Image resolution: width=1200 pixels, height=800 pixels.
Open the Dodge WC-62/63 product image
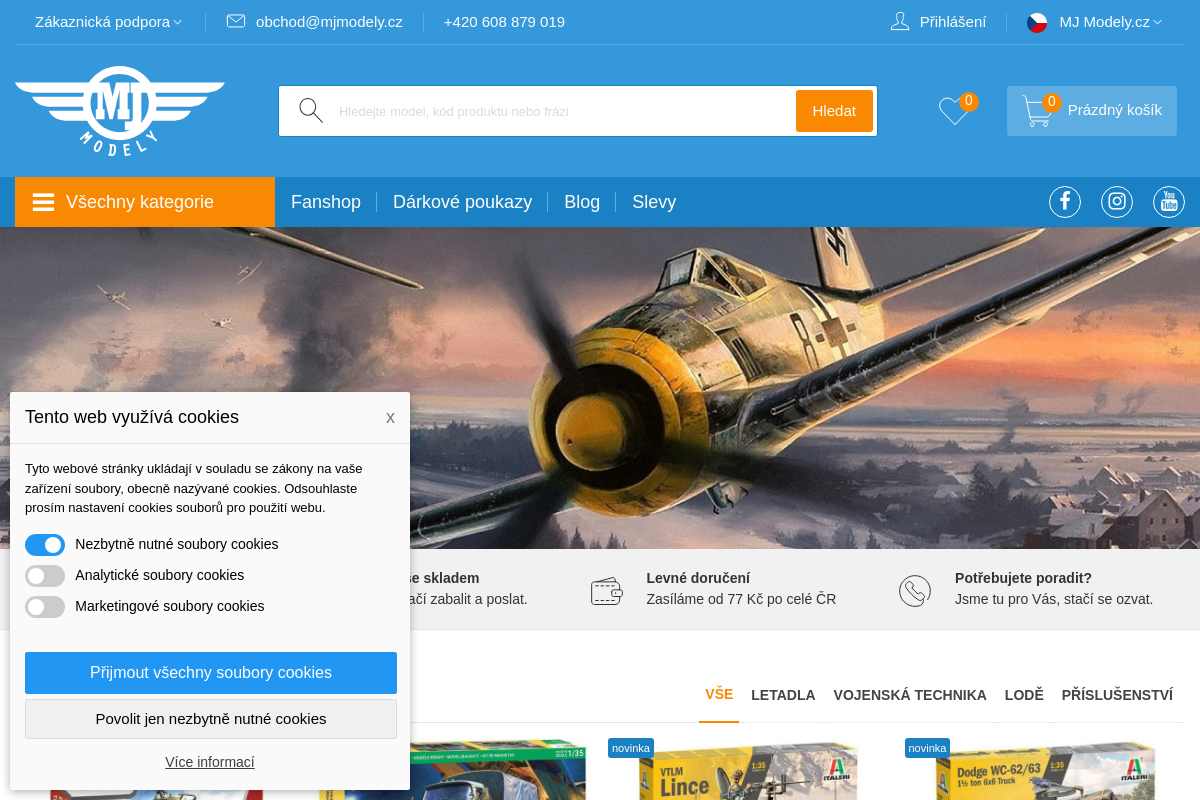(x=1045, y=770)
